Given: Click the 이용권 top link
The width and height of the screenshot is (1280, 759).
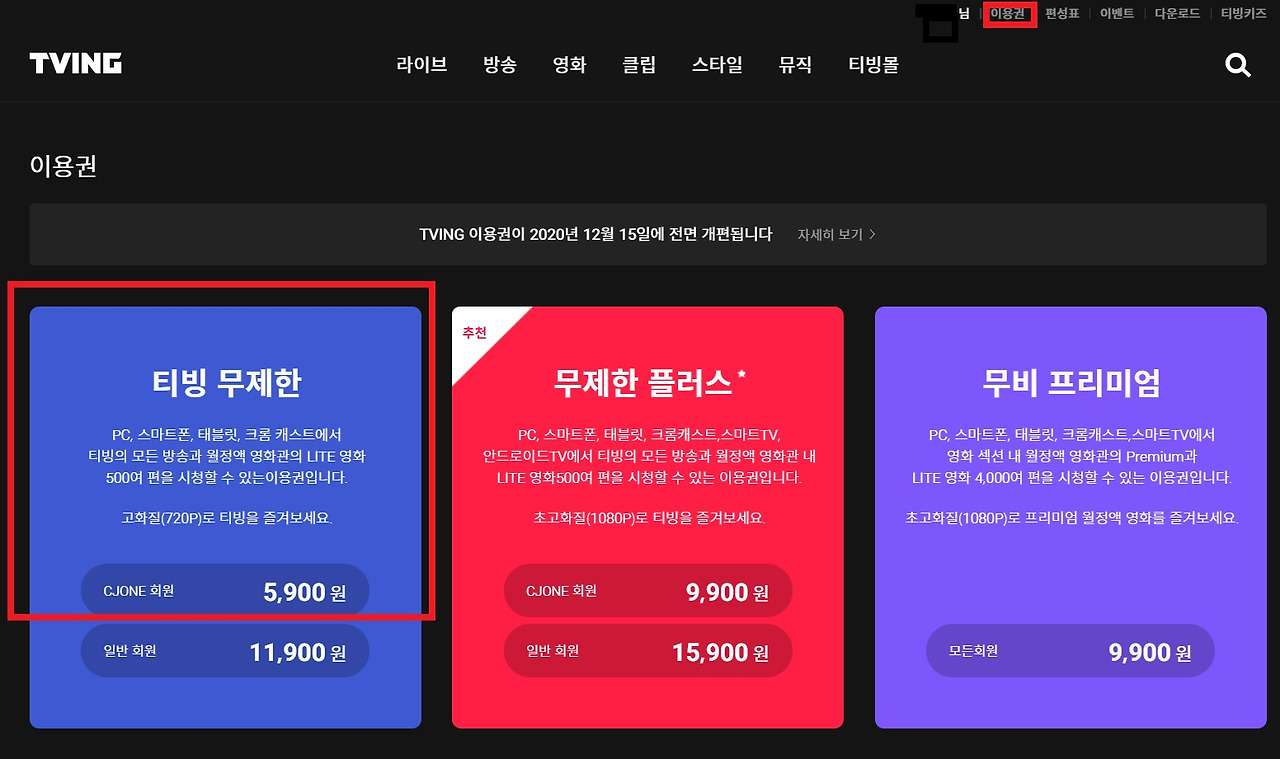Looking at the screenshot, I should coord(1008,14).
